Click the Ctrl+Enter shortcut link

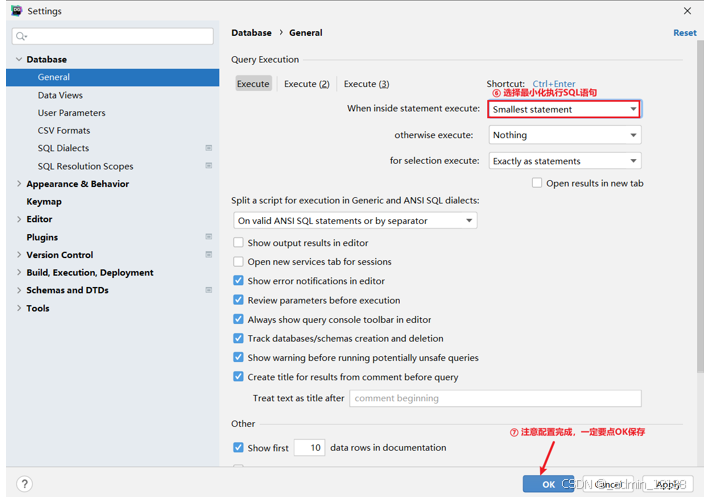pos(554,84)
